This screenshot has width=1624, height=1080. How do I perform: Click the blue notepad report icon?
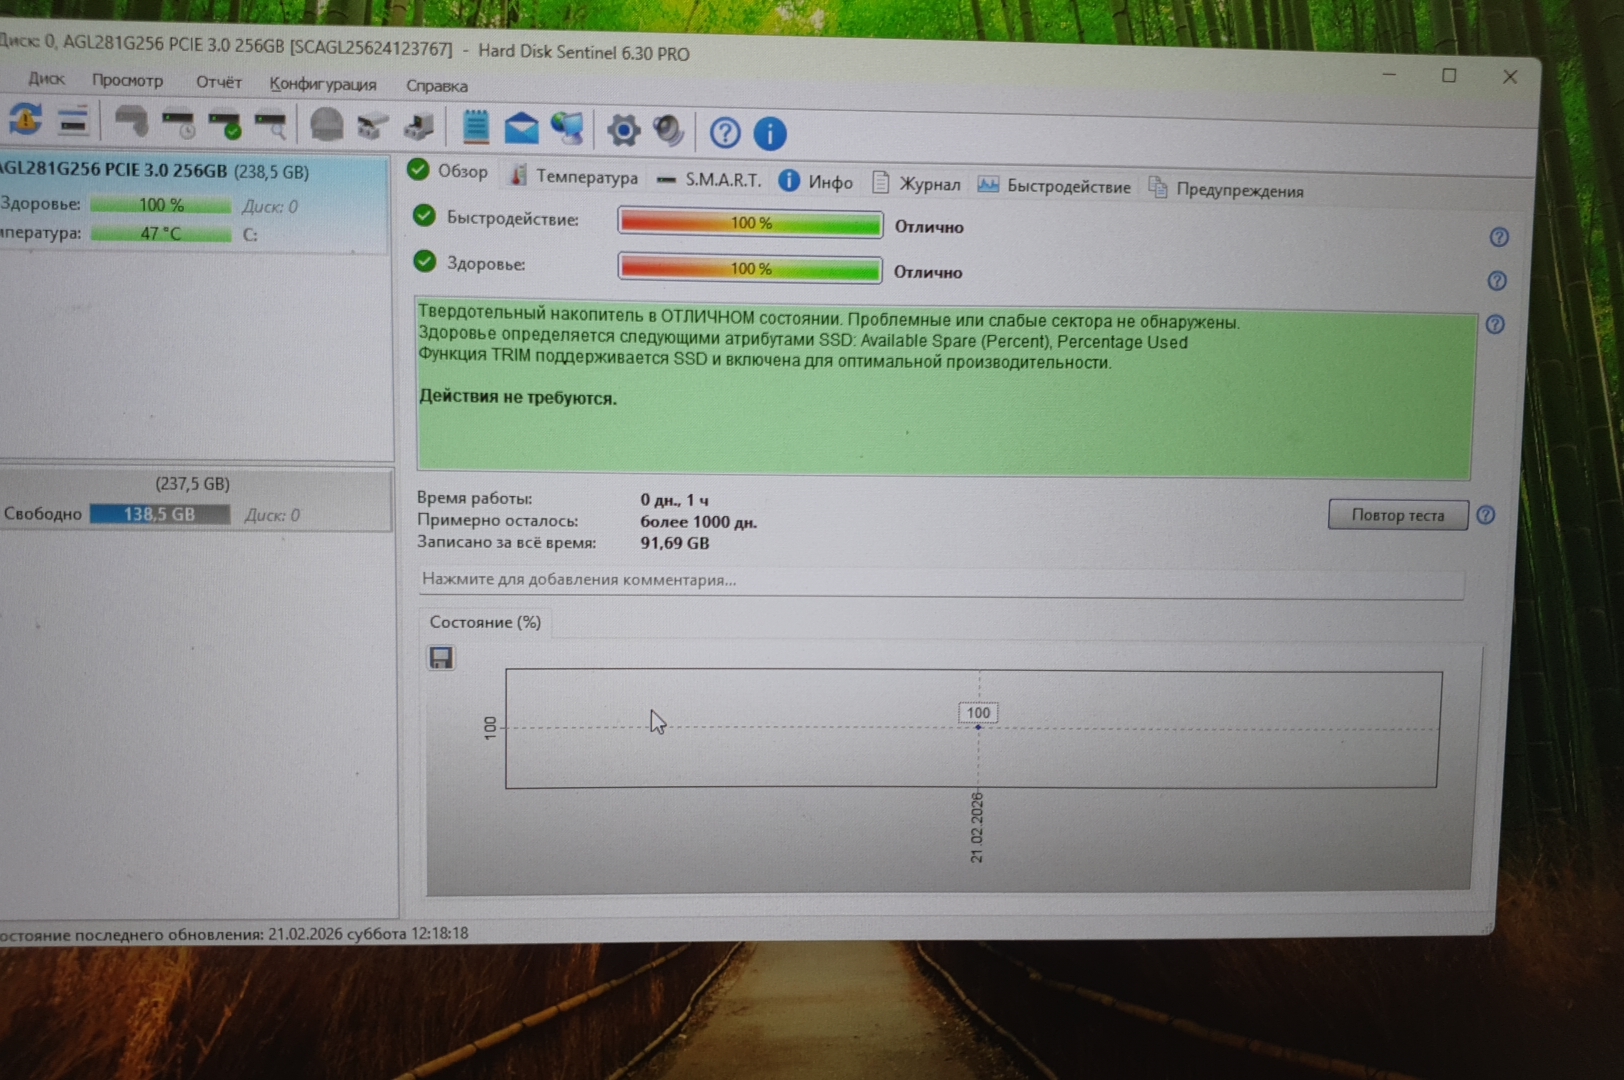(476, 127)
